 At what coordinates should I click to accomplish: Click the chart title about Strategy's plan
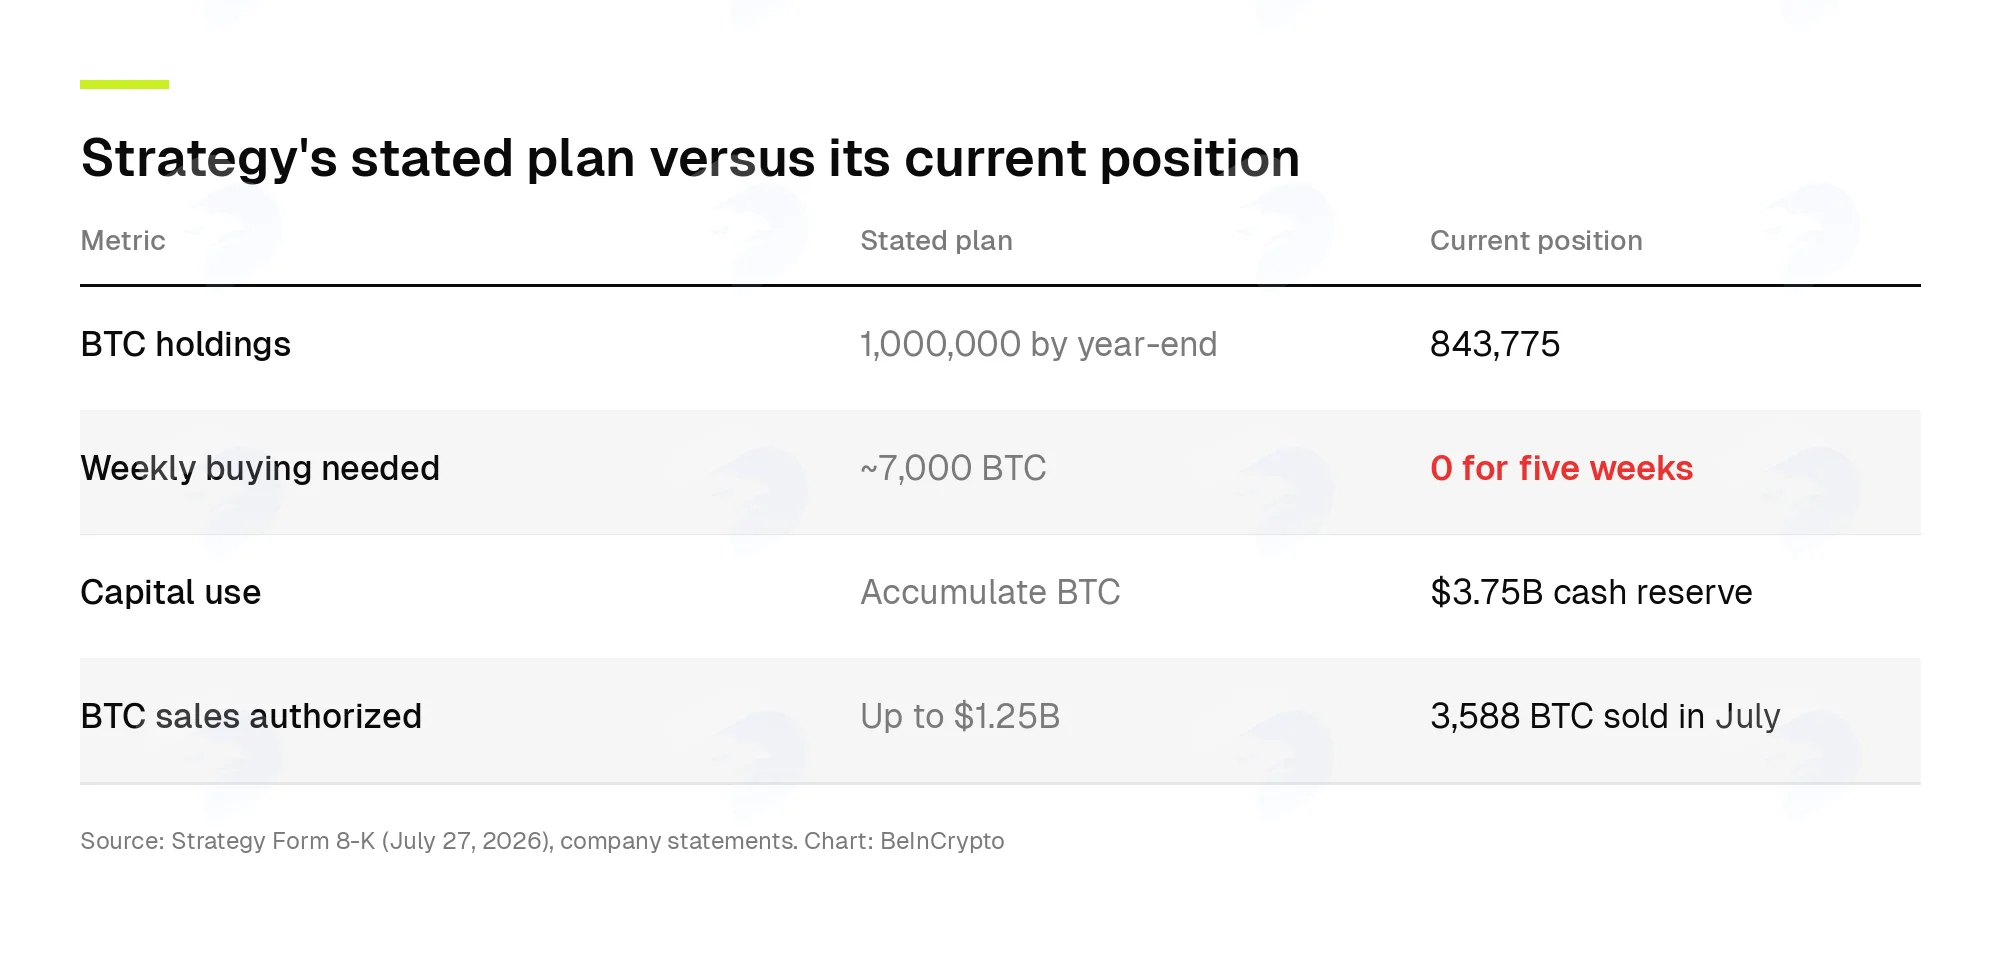[690, 160]
